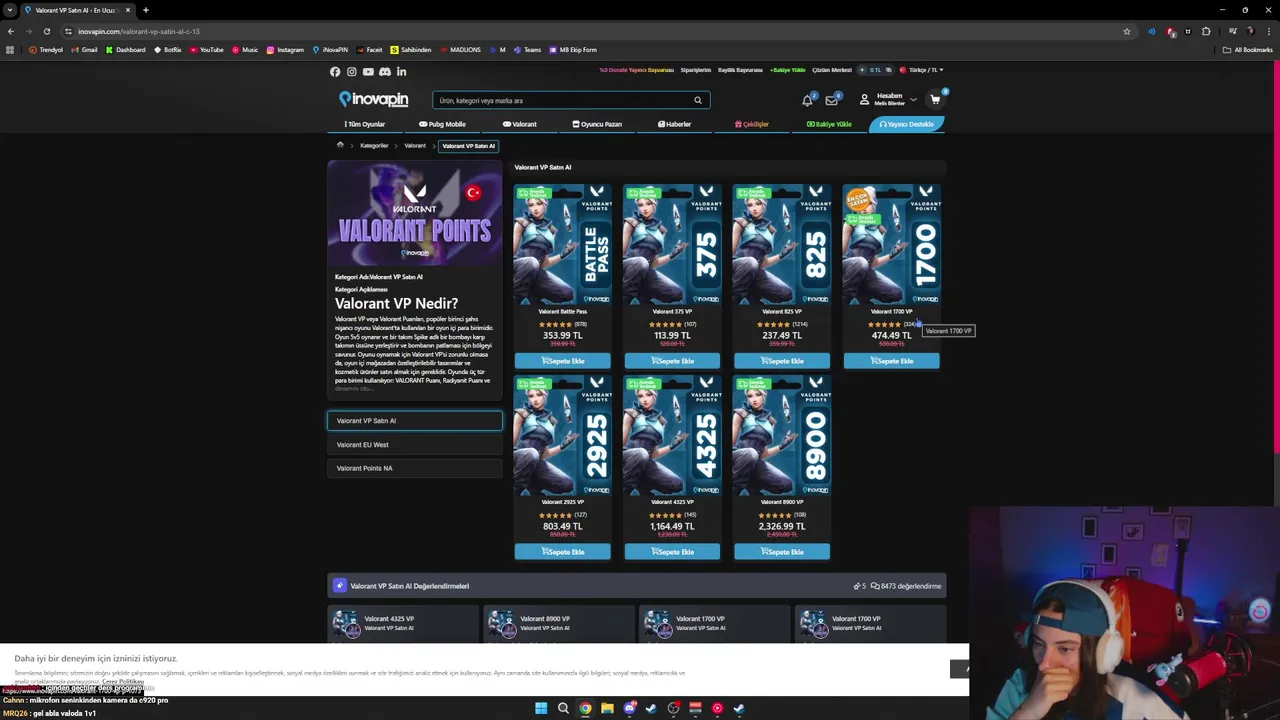Screen dimensions: 1280x720
Task: Open the Chrome apps grid icon in the bookmarks bar
Action: coord(10,50)
